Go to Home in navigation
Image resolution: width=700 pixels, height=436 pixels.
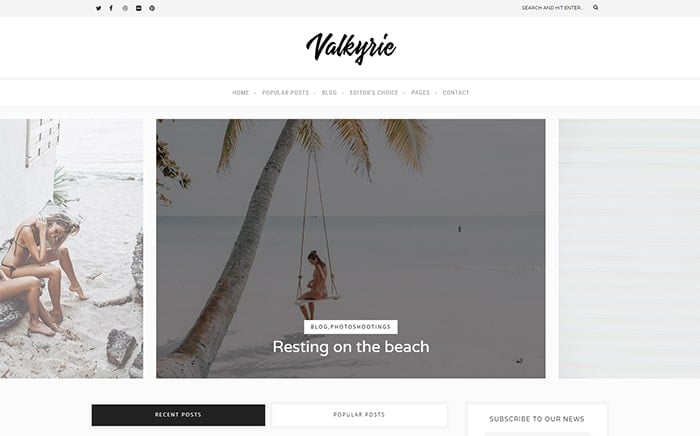(241, 93)
